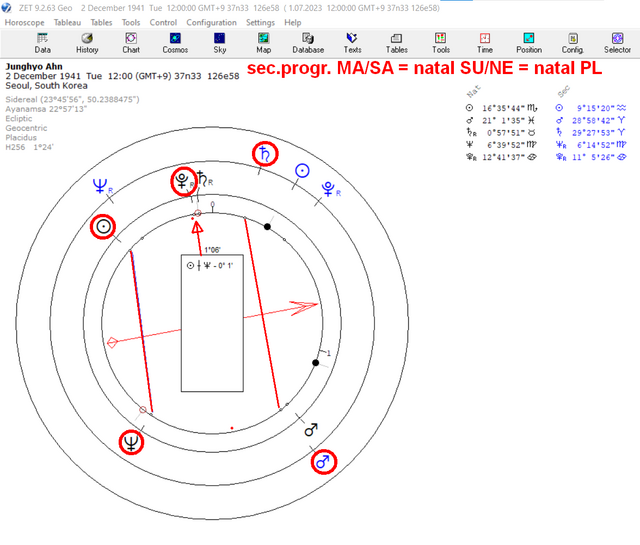The height and width of the screenshot is (545, 640).
Task: Open the Sky view icon
Action: pyautogui.click(x=220, y=43)
